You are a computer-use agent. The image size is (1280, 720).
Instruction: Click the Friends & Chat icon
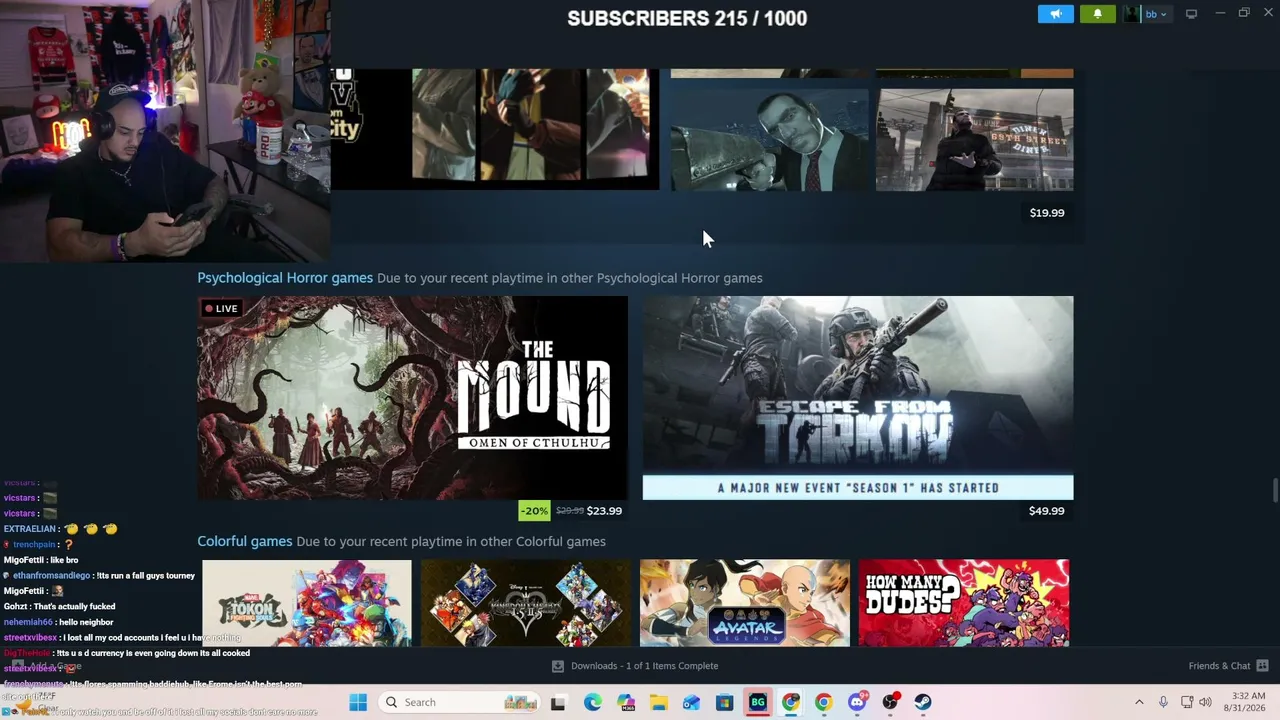(1262, 666)
